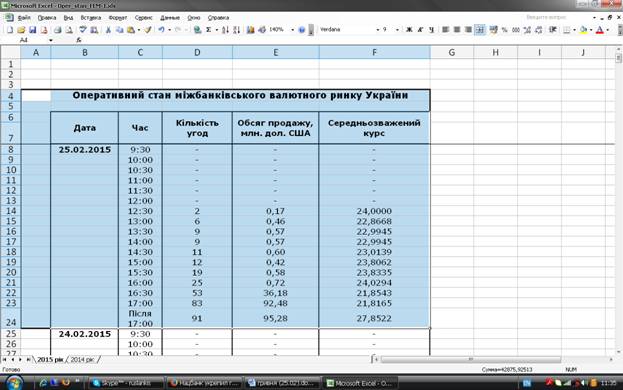Viewport: 623px width, 390px height.
Task: Open the Правка menu
Action: [x=47, y=18]
